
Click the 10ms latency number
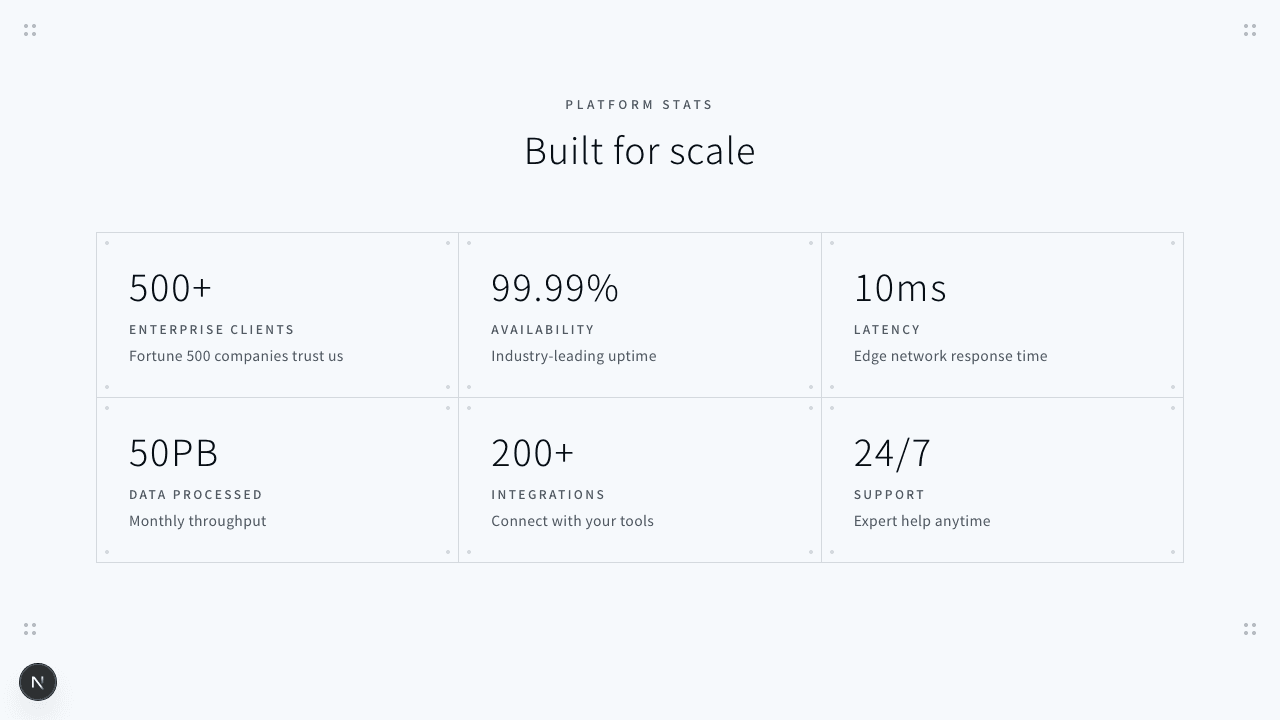[900, 288]
